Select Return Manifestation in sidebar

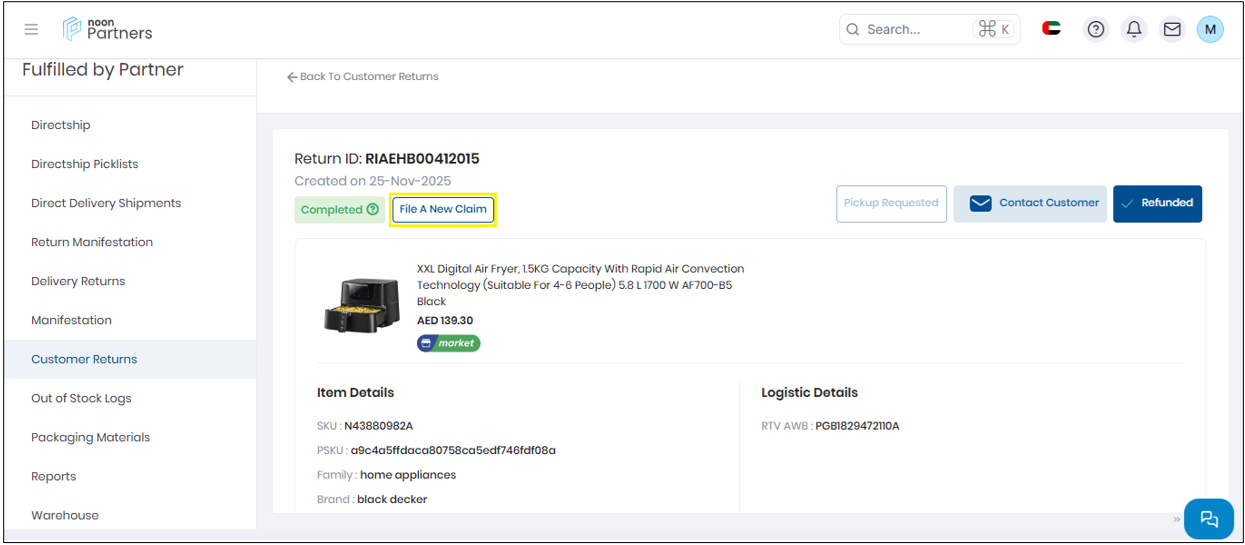tap(92, 242)
